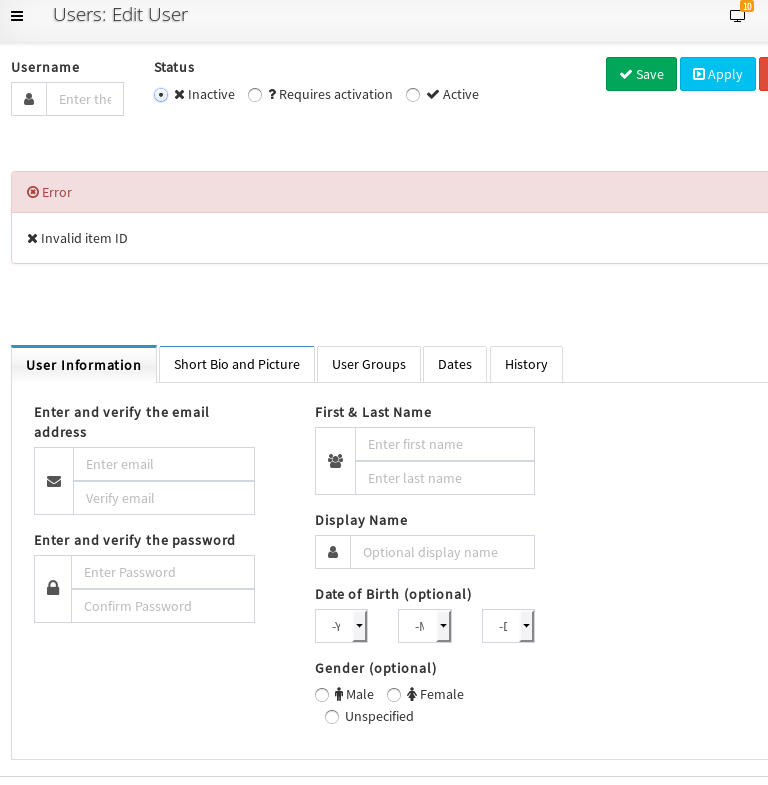Click the 'First & Last Name' label
Viewport: 768px width, 785px height.
point(373,412)
